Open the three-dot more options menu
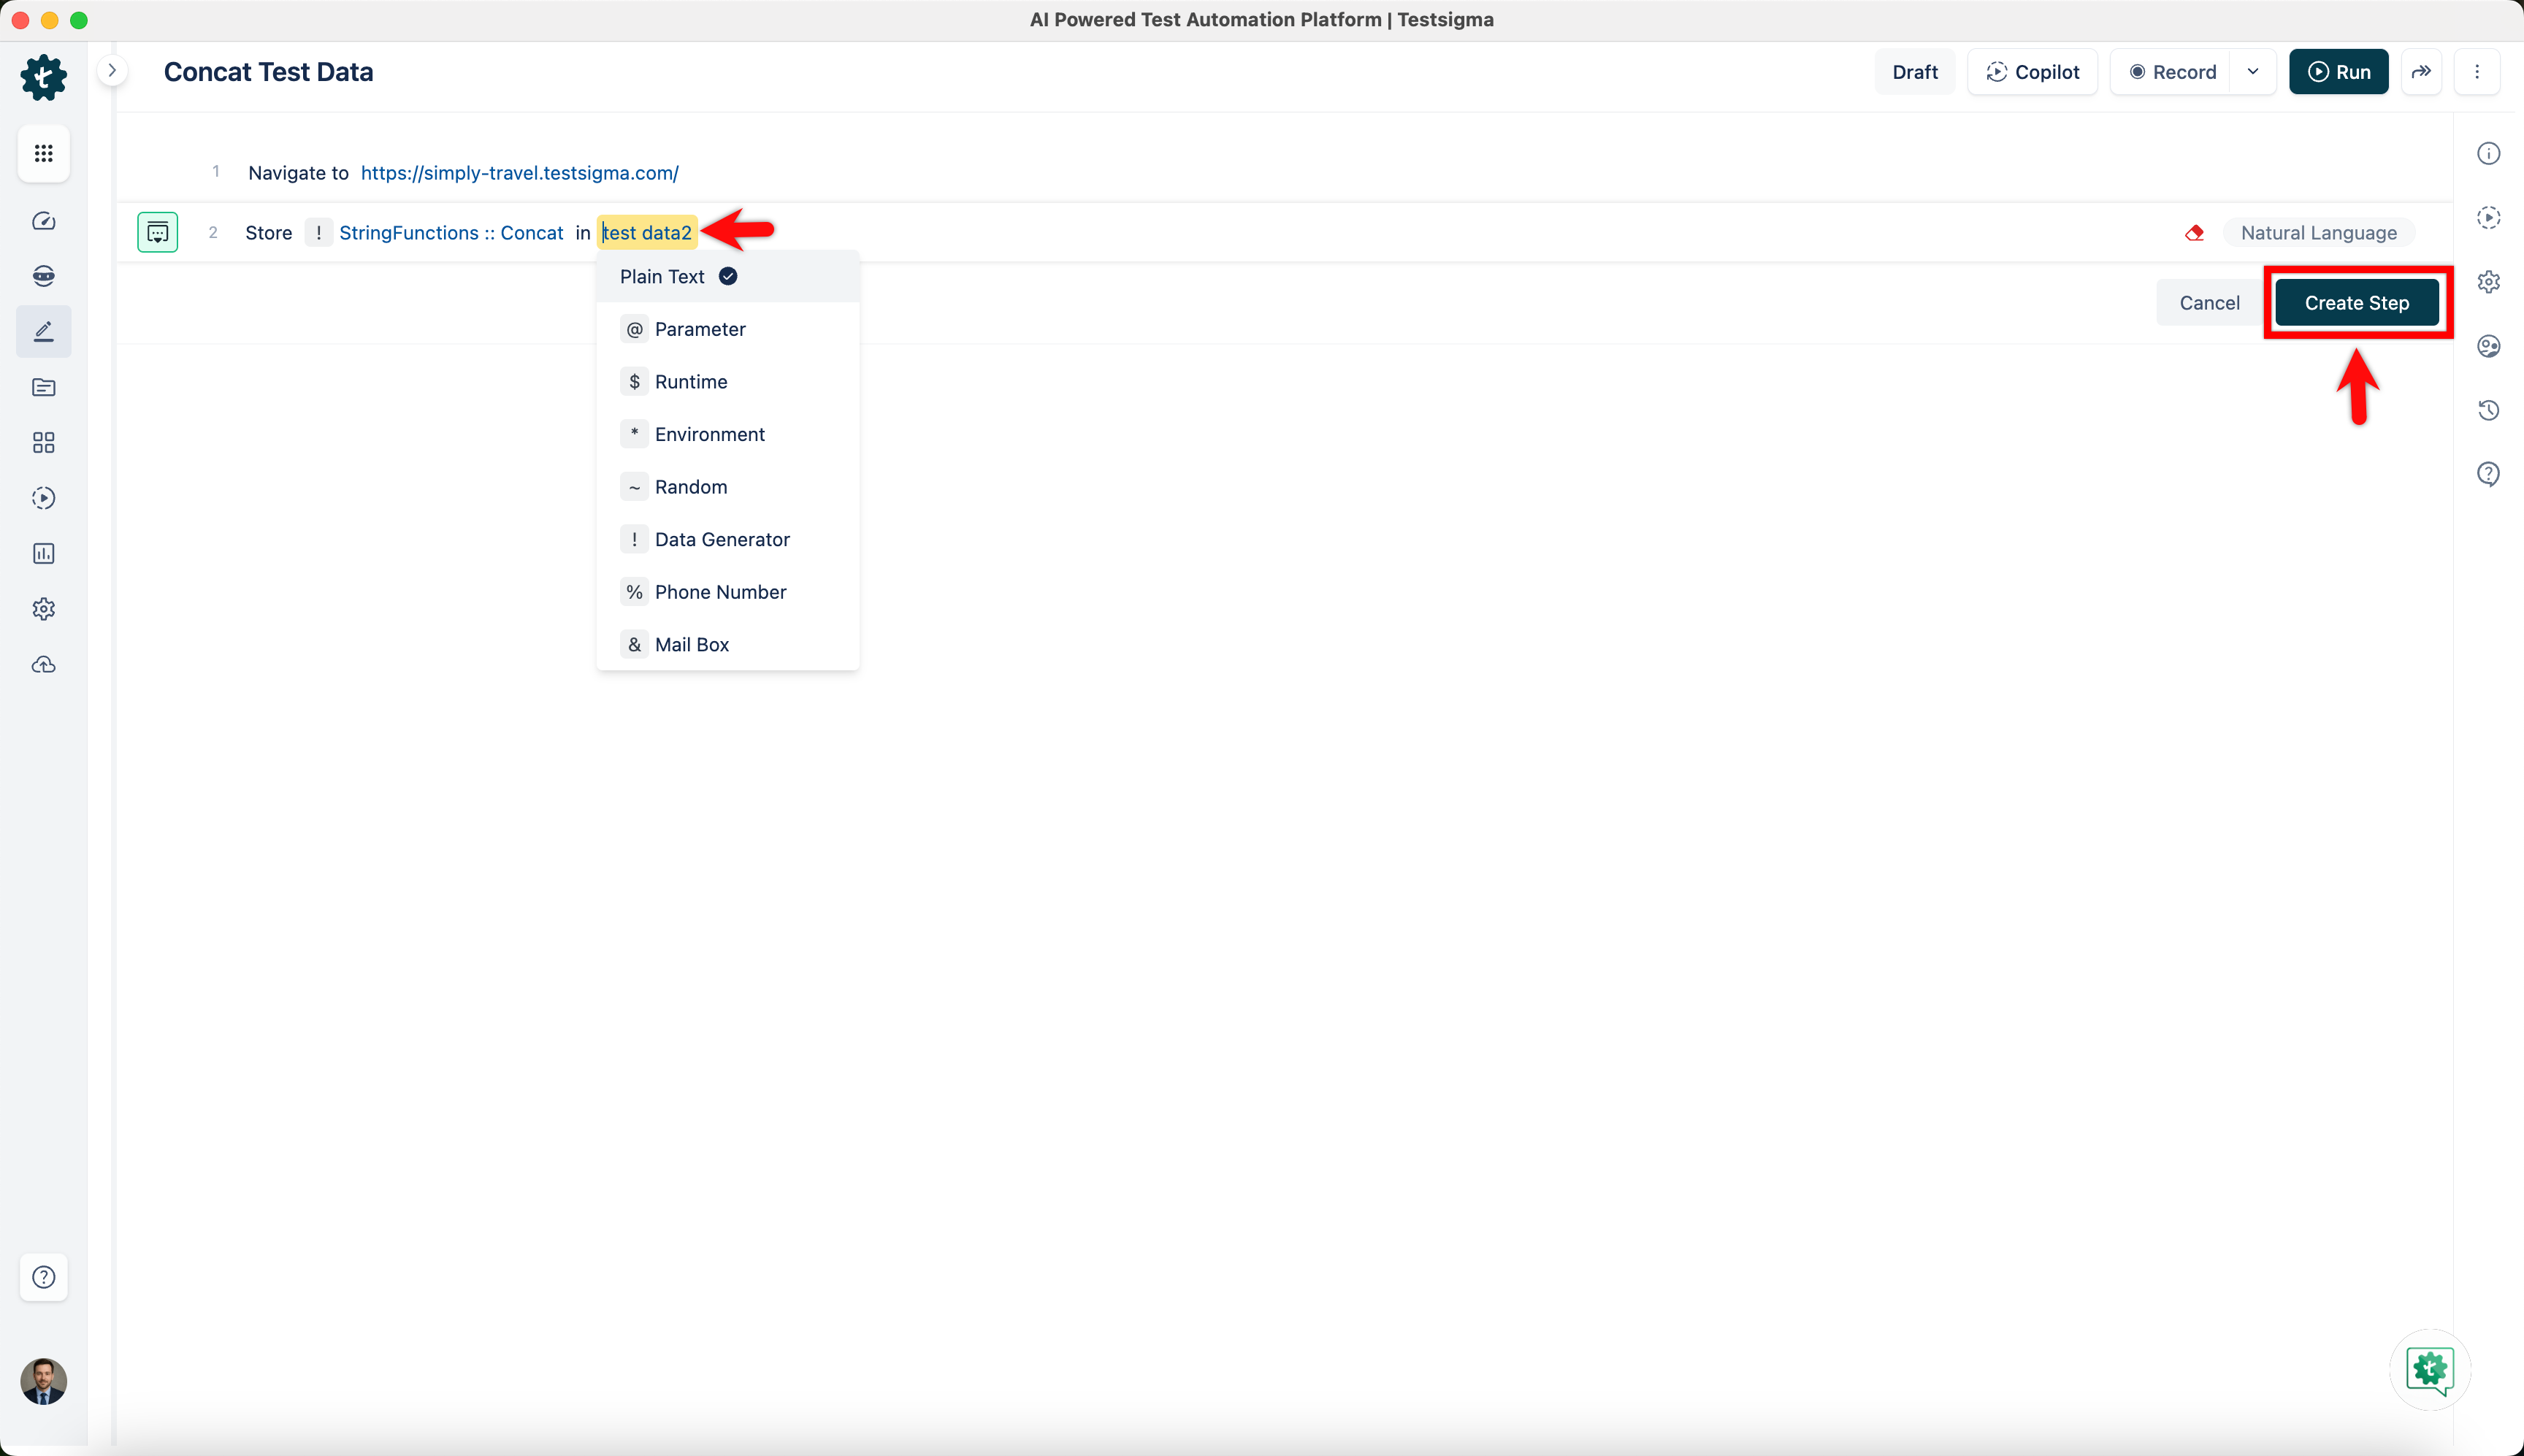Viewport: 2524px width, 1456px height. pos(2476,72)
